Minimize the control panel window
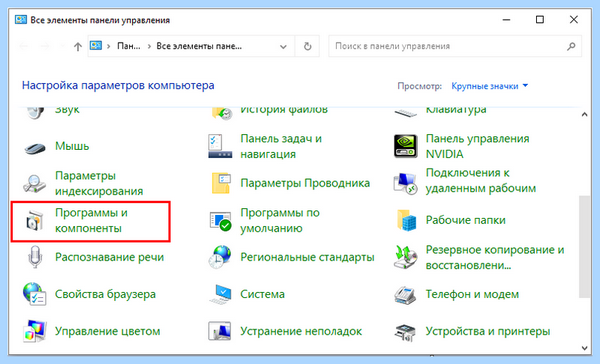600x364 pixels. 506,20
